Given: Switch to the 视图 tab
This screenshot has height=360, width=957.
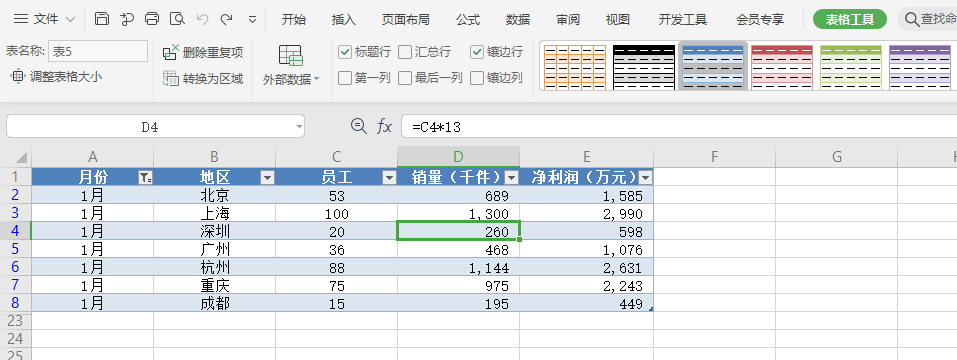Looking at the screenshot, I should [x=618, y=20].
